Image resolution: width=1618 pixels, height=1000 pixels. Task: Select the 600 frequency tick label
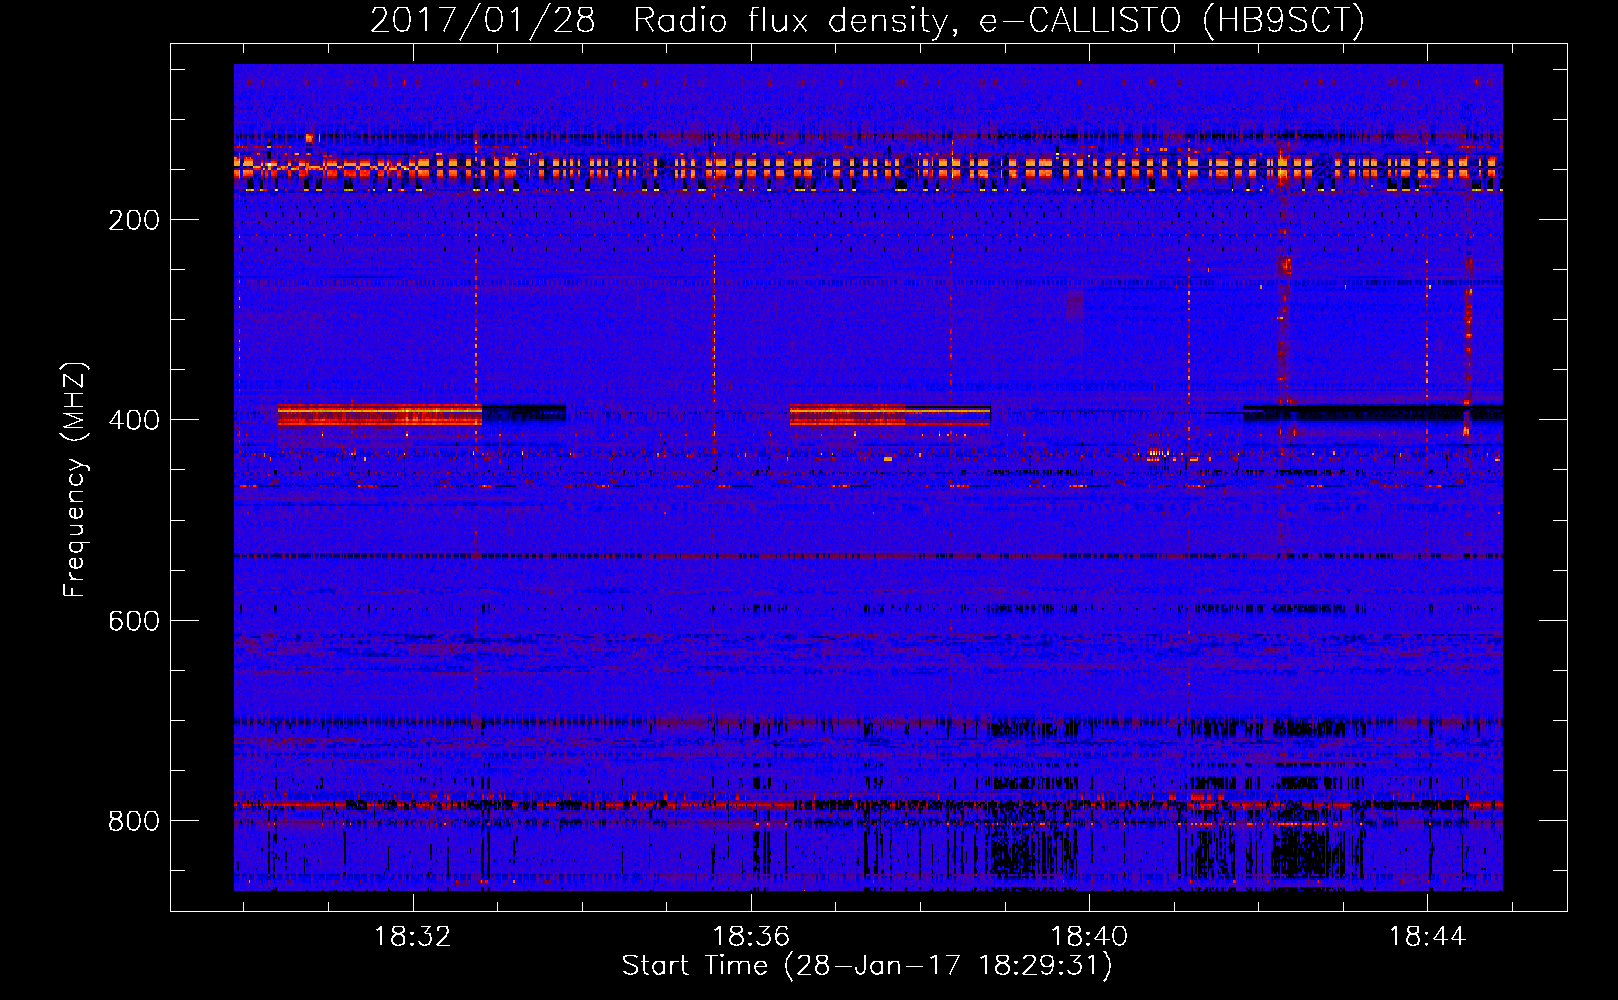click(x=134, y=621)
